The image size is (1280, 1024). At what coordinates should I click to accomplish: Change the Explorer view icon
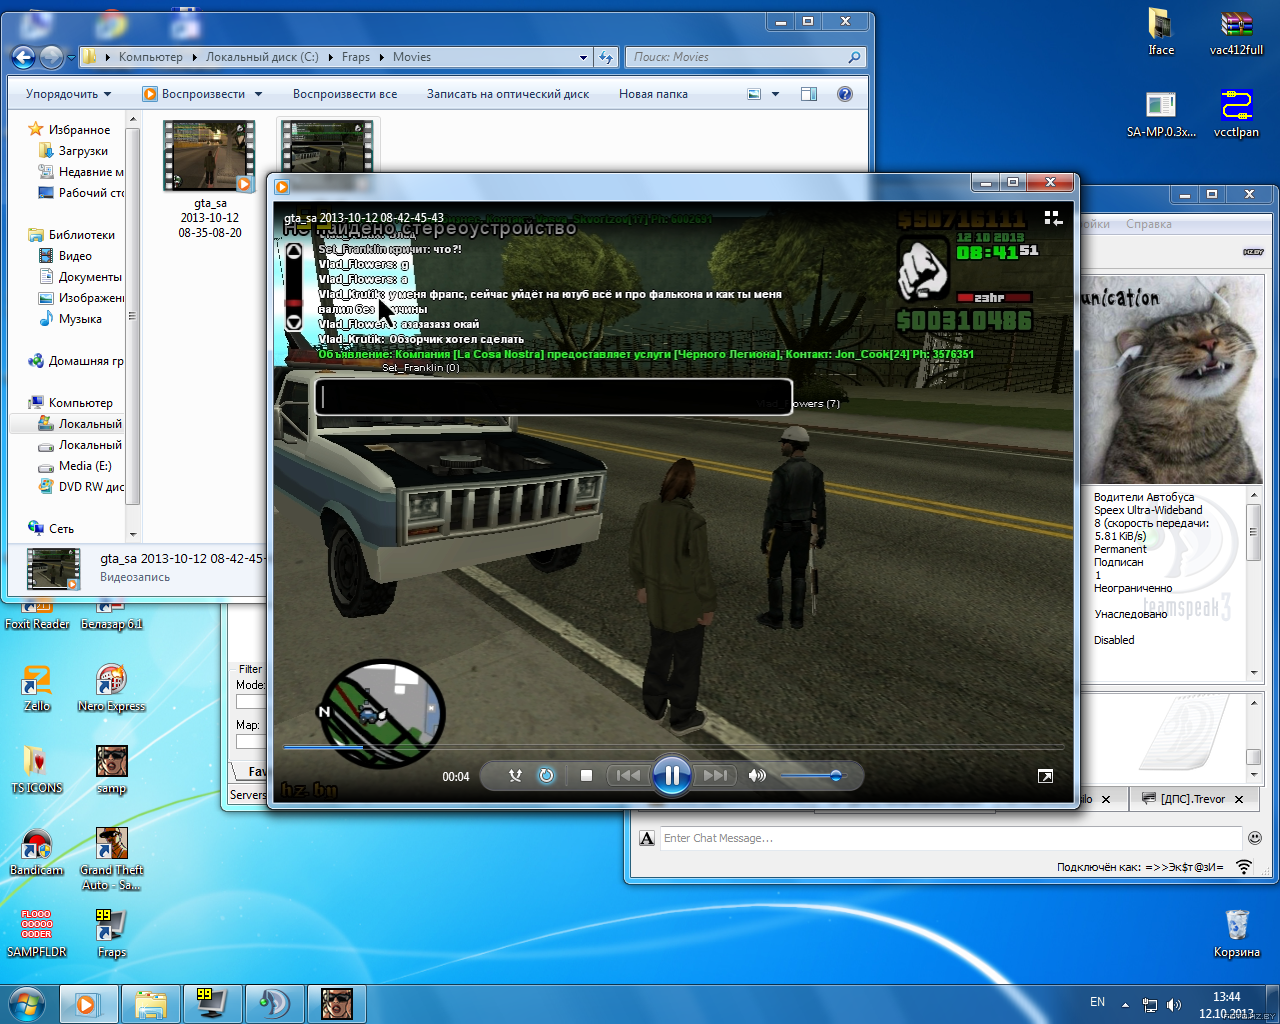coord(754,94)
